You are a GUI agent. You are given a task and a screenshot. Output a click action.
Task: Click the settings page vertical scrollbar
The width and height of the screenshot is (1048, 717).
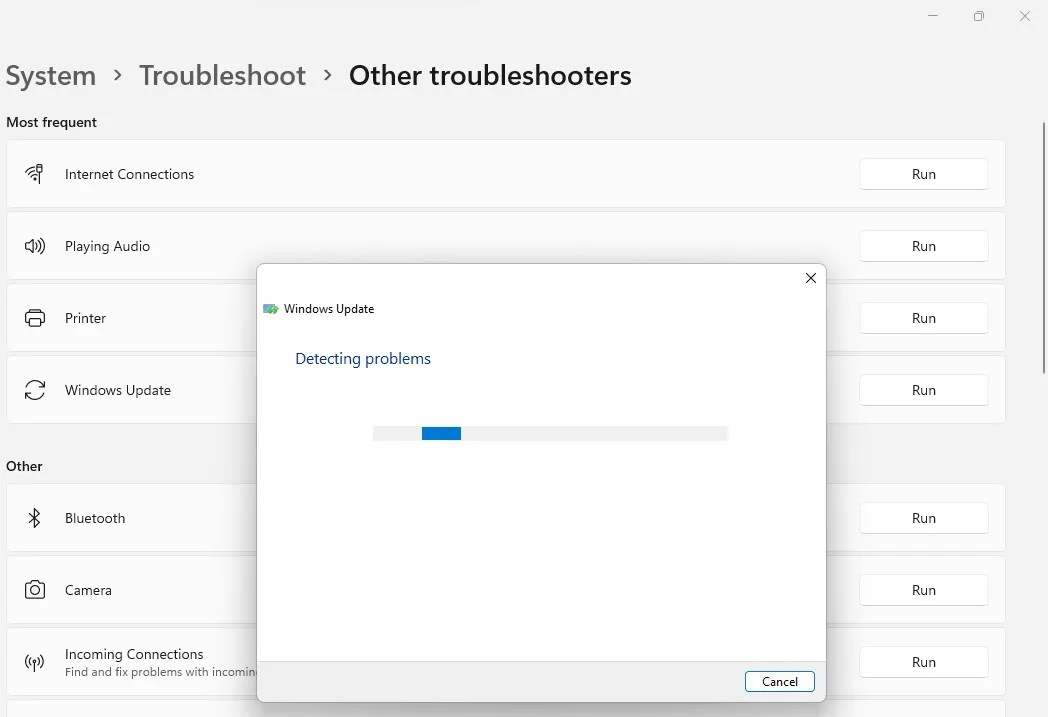click(1044, 247)
